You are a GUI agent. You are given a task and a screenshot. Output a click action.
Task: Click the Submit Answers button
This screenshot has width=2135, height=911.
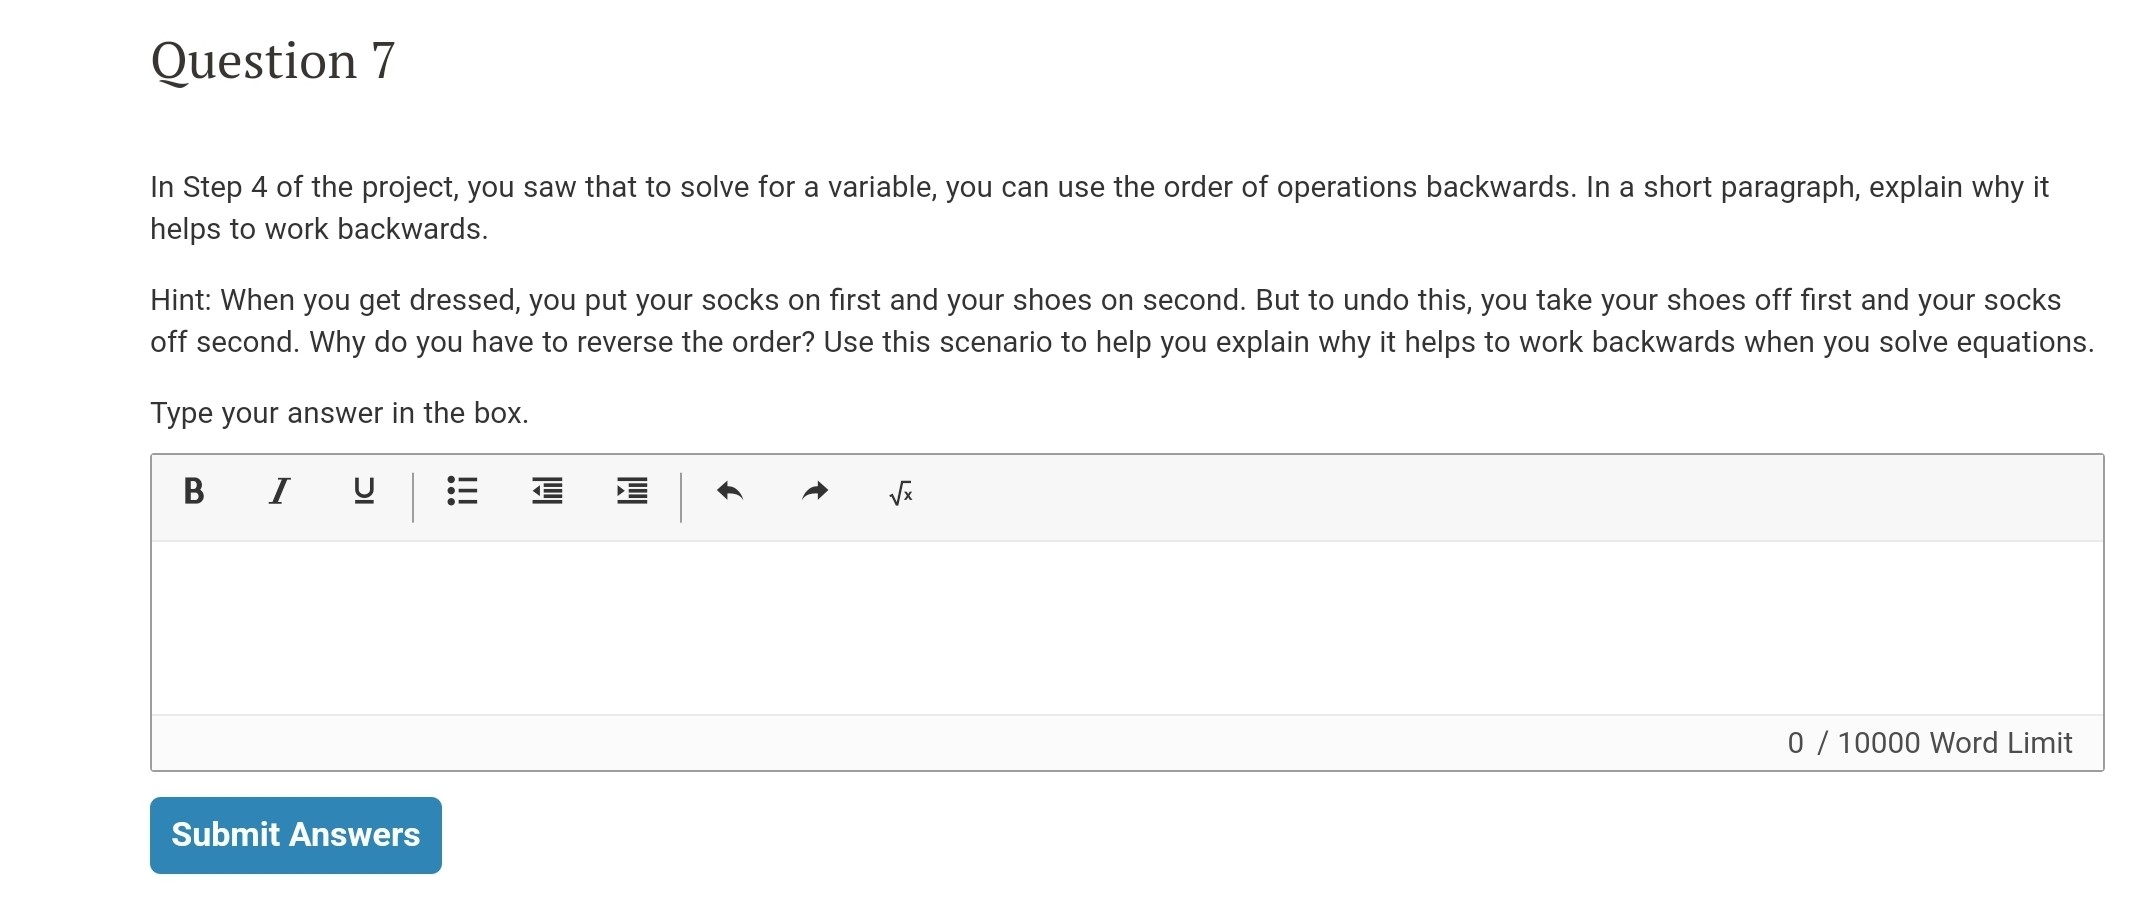coord(295,835)
